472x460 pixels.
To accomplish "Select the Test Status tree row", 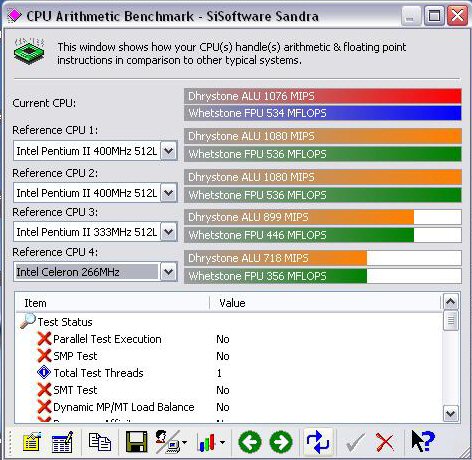I will coord(65,322).
